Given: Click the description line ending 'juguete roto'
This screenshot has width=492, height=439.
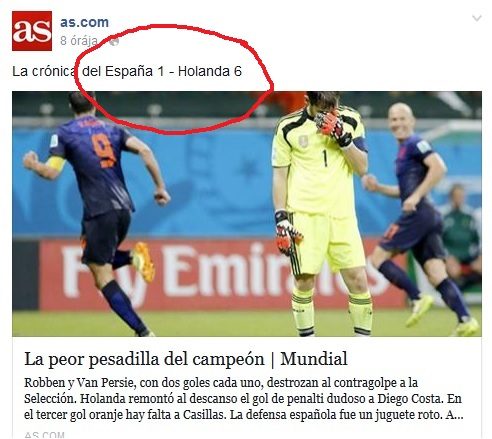Looking at the screenshot, I should coord(244,415).
